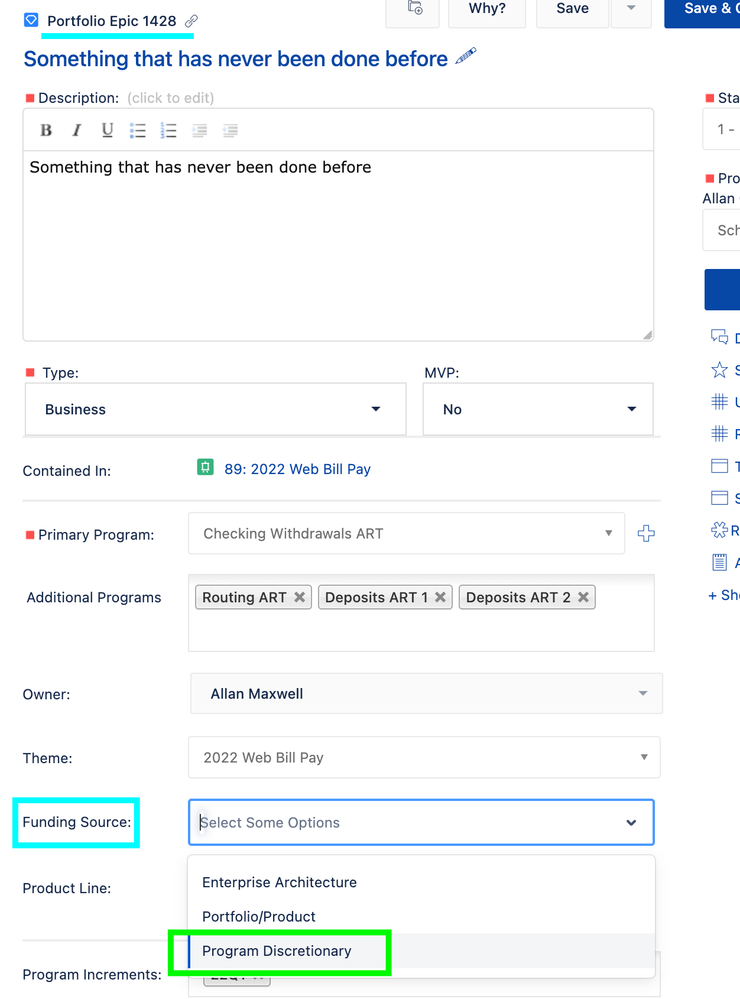Click the Funding Source Select Some Options field

point(421,823)
